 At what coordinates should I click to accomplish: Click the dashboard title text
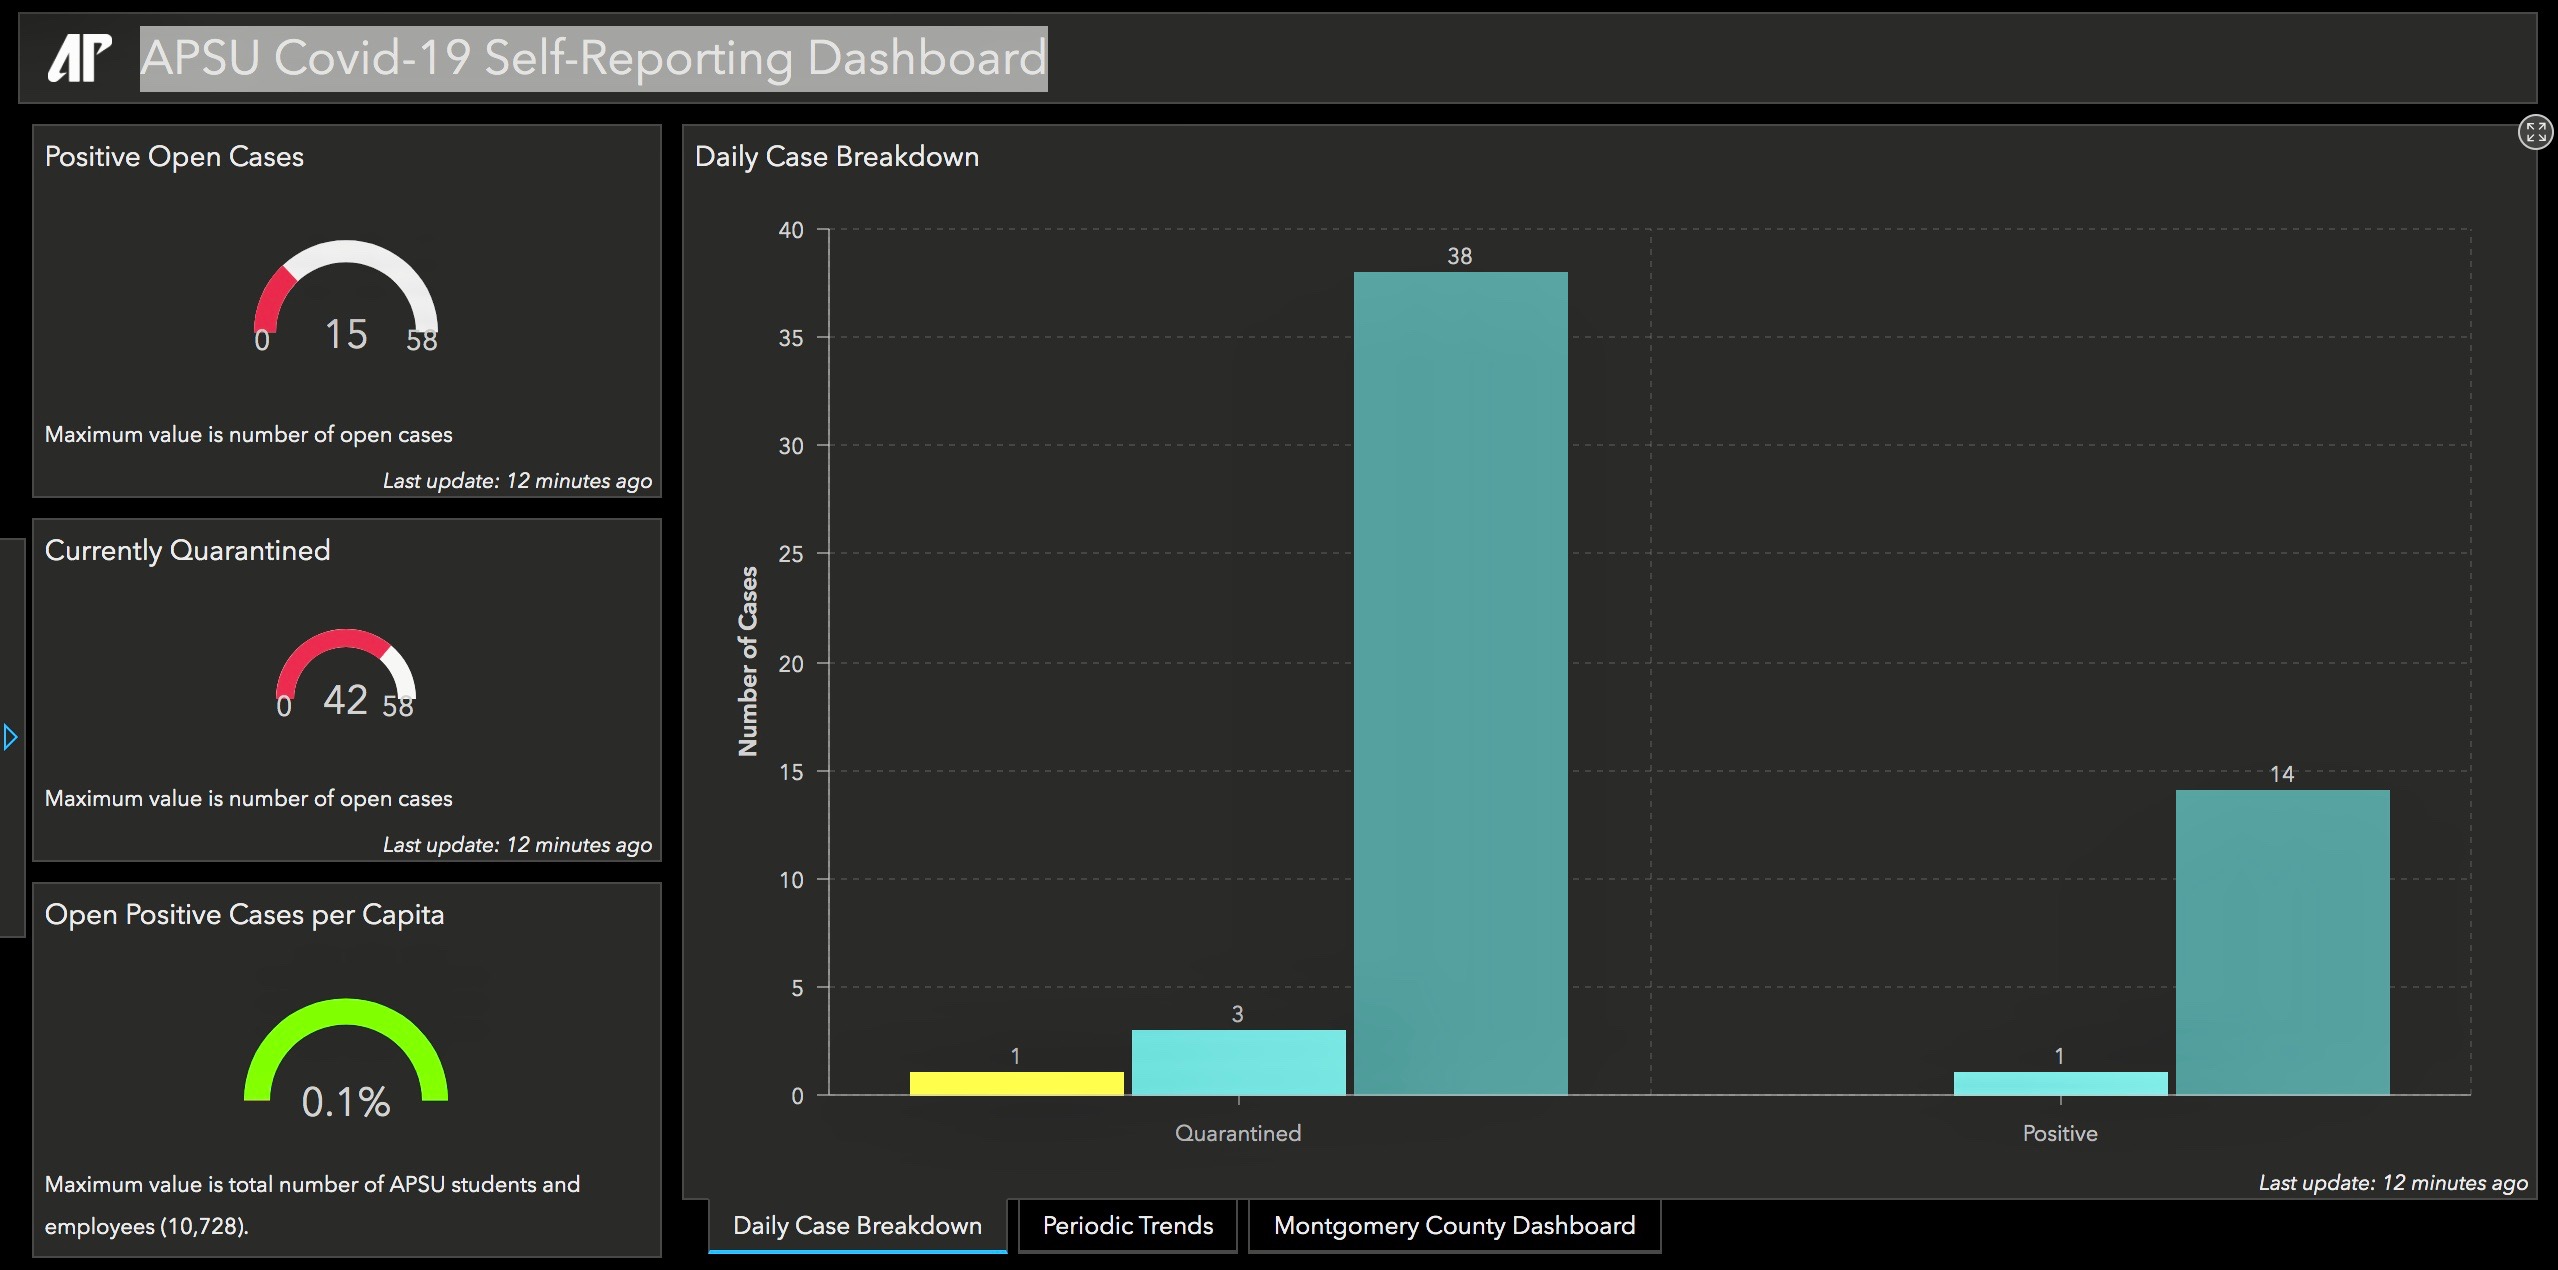(x=593, y=58)
